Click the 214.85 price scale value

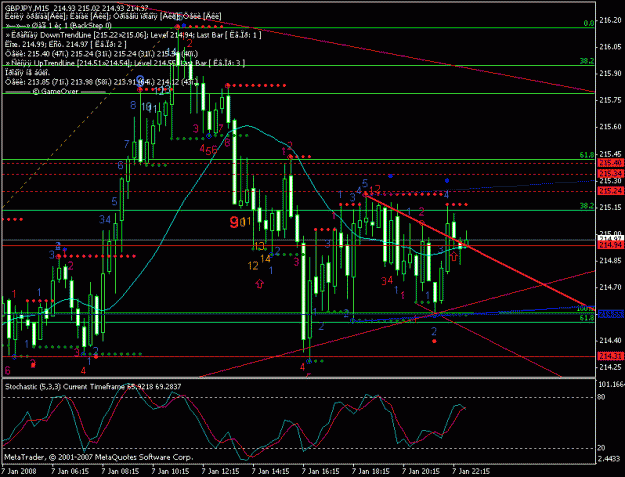[x=610, y=260]
